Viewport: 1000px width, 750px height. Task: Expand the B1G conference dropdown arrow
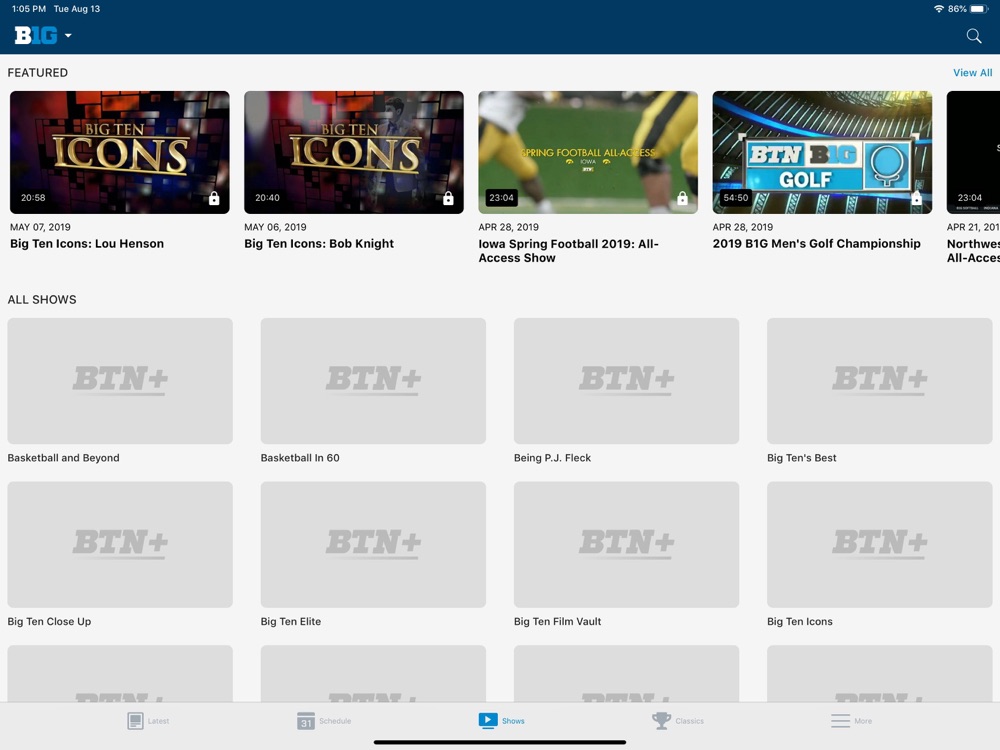click(x=68, y=36)
